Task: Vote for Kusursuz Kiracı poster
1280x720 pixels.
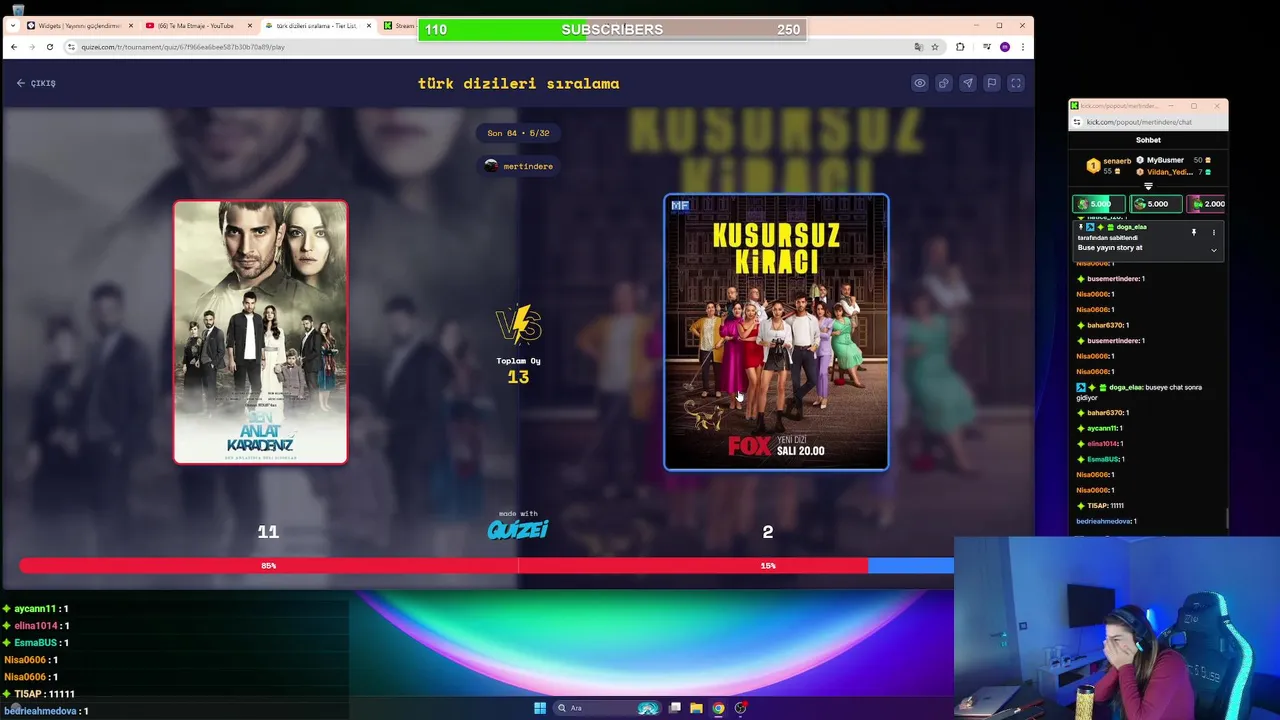Action: pos(776,332)
